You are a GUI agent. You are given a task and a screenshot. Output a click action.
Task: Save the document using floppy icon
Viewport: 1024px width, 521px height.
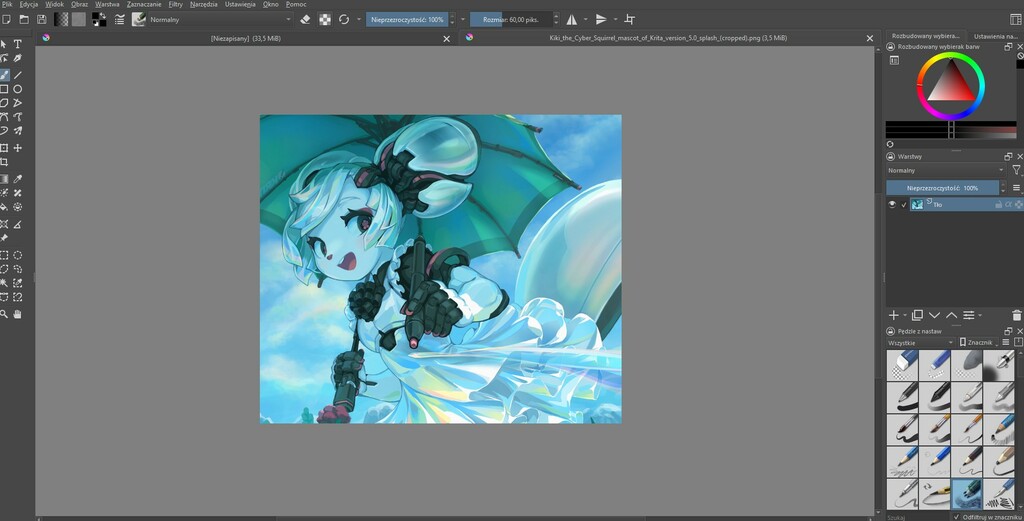tap(42, 20)
